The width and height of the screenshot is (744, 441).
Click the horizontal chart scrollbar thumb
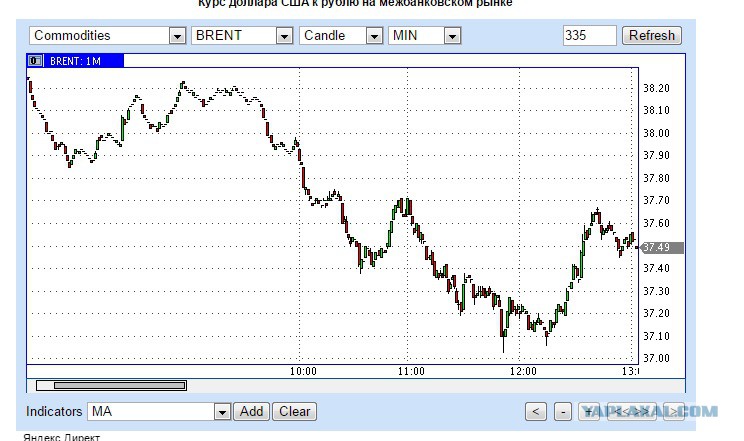pos(119,385)
